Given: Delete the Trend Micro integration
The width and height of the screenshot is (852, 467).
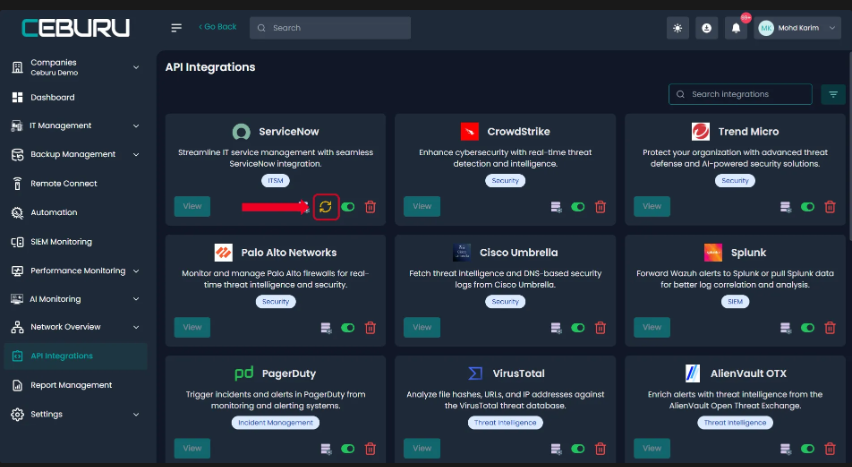Looking at the screenshot, I should coord(830,207).
